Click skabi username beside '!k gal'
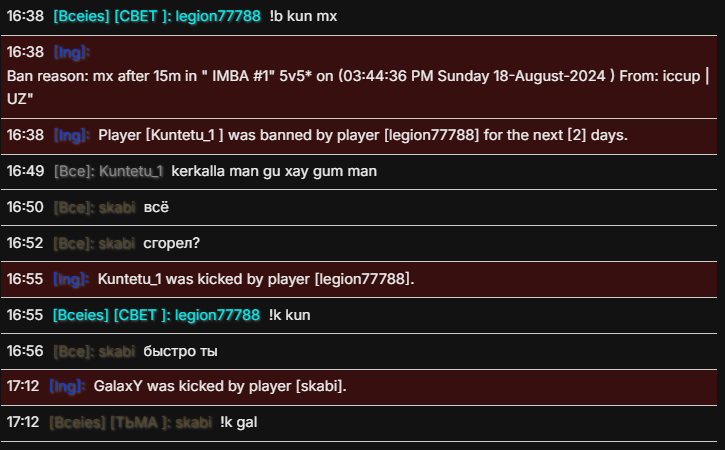Screen dimensions: 725x450 click(x=193, y=422)
